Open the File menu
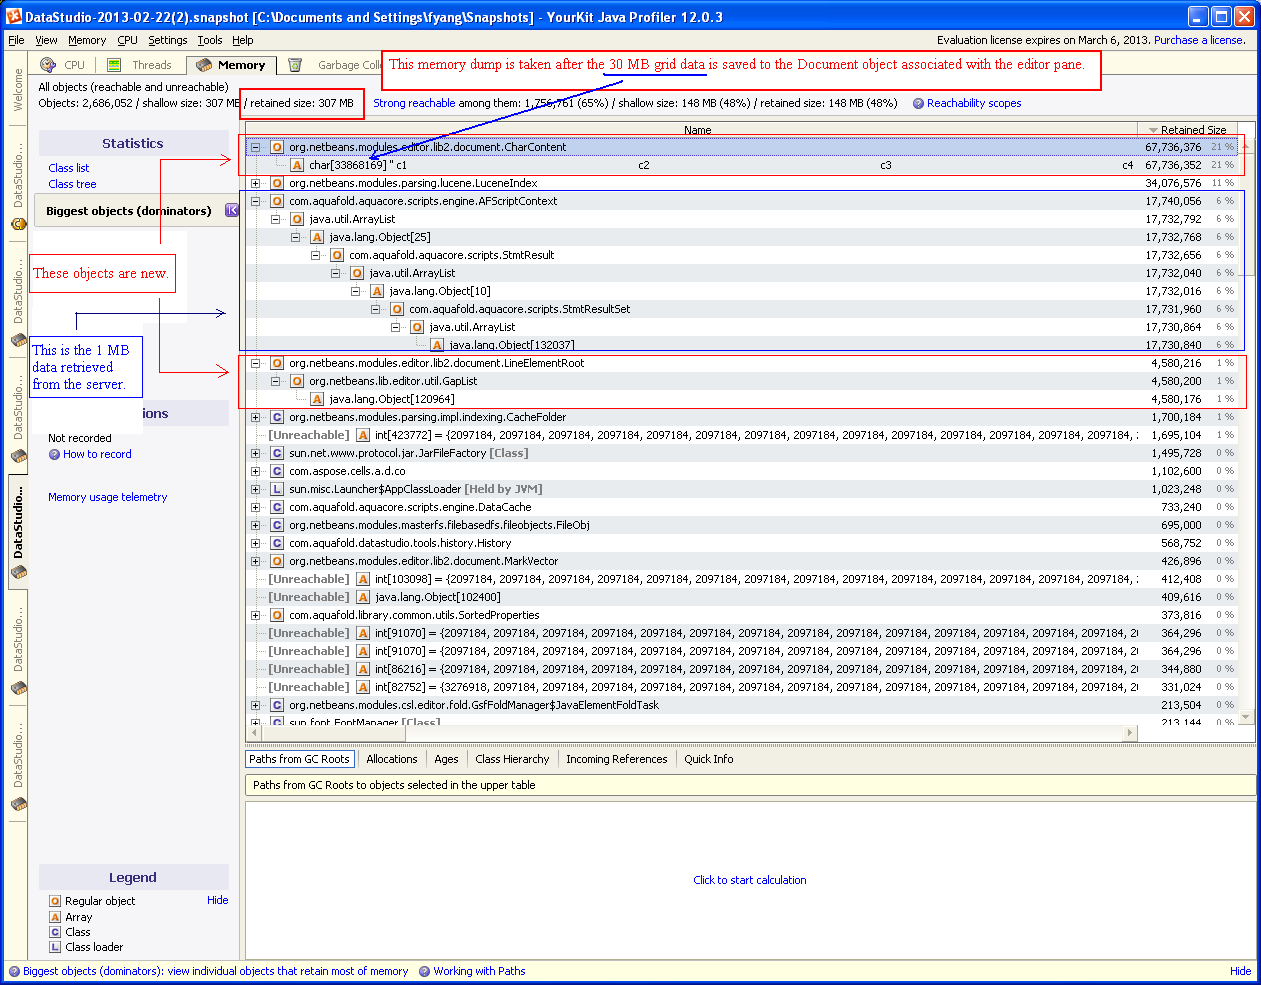The width and height of the screenshot is (1261, 985). tap(16, 40)
